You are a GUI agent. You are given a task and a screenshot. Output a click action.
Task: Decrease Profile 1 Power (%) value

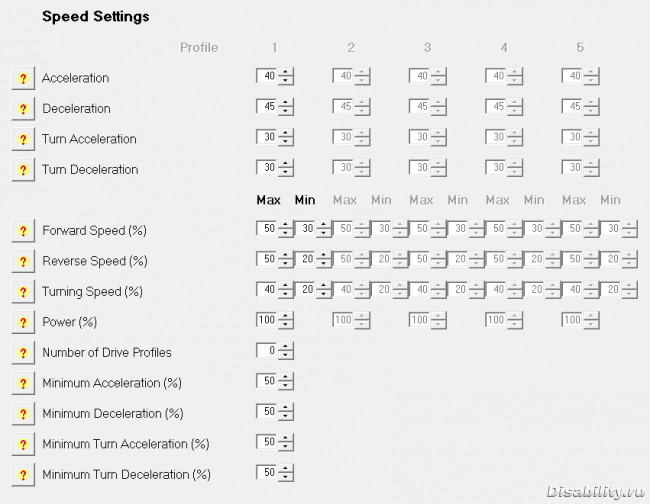point(285,325)
